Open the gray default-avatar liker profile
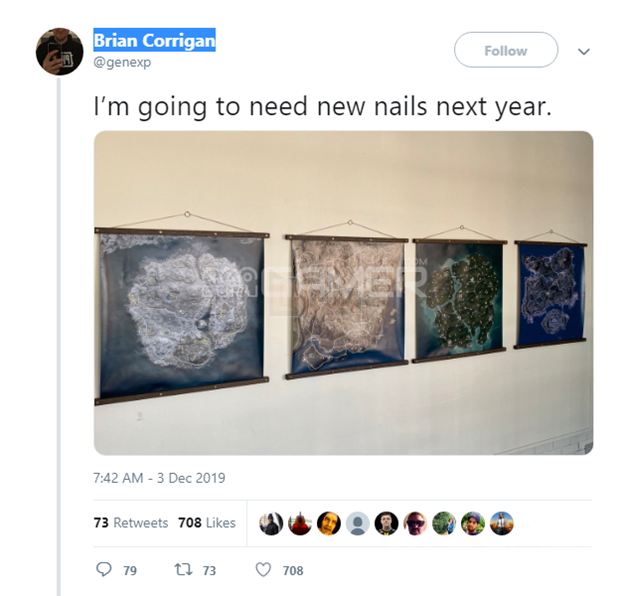 [x=357, y=523]
